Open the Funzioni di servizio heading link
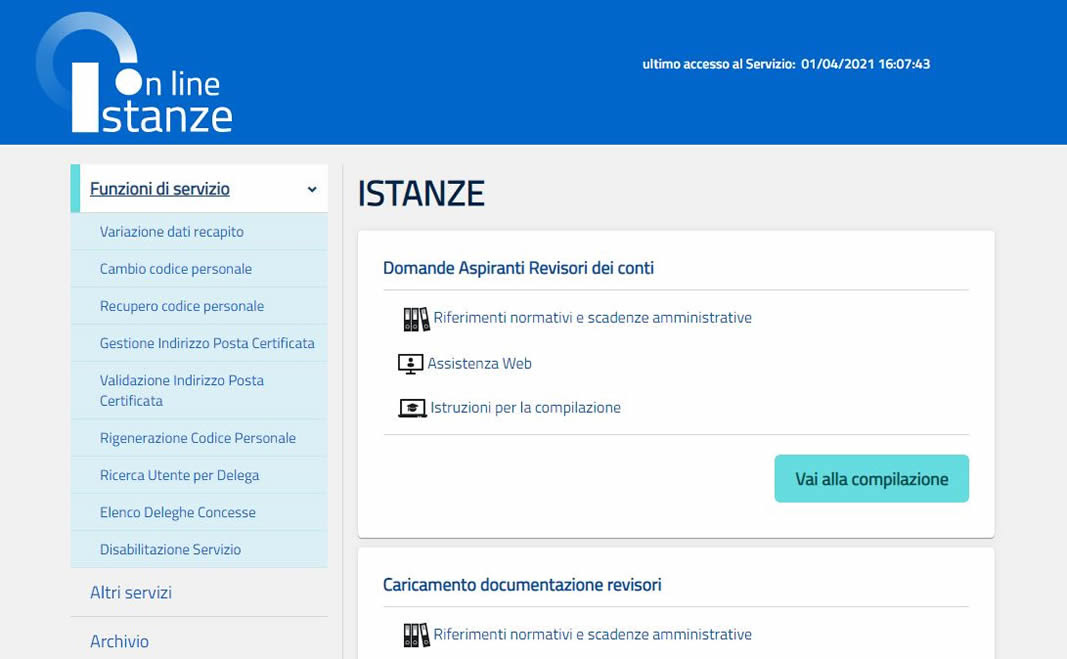The height and width of the screenshot is (659, 1067). 160,189
